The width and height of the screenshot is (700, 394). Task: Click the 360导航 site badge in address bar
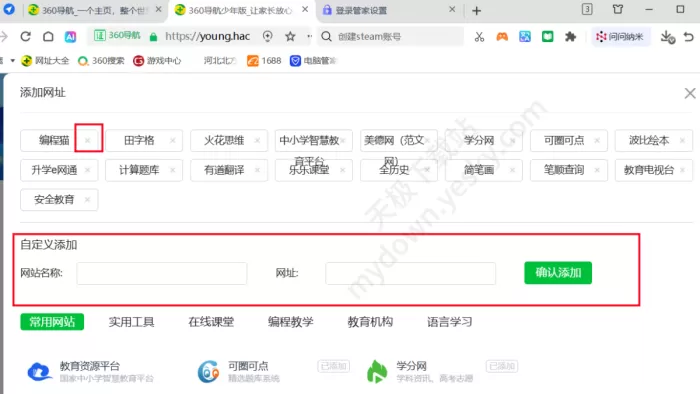[118, 36]
